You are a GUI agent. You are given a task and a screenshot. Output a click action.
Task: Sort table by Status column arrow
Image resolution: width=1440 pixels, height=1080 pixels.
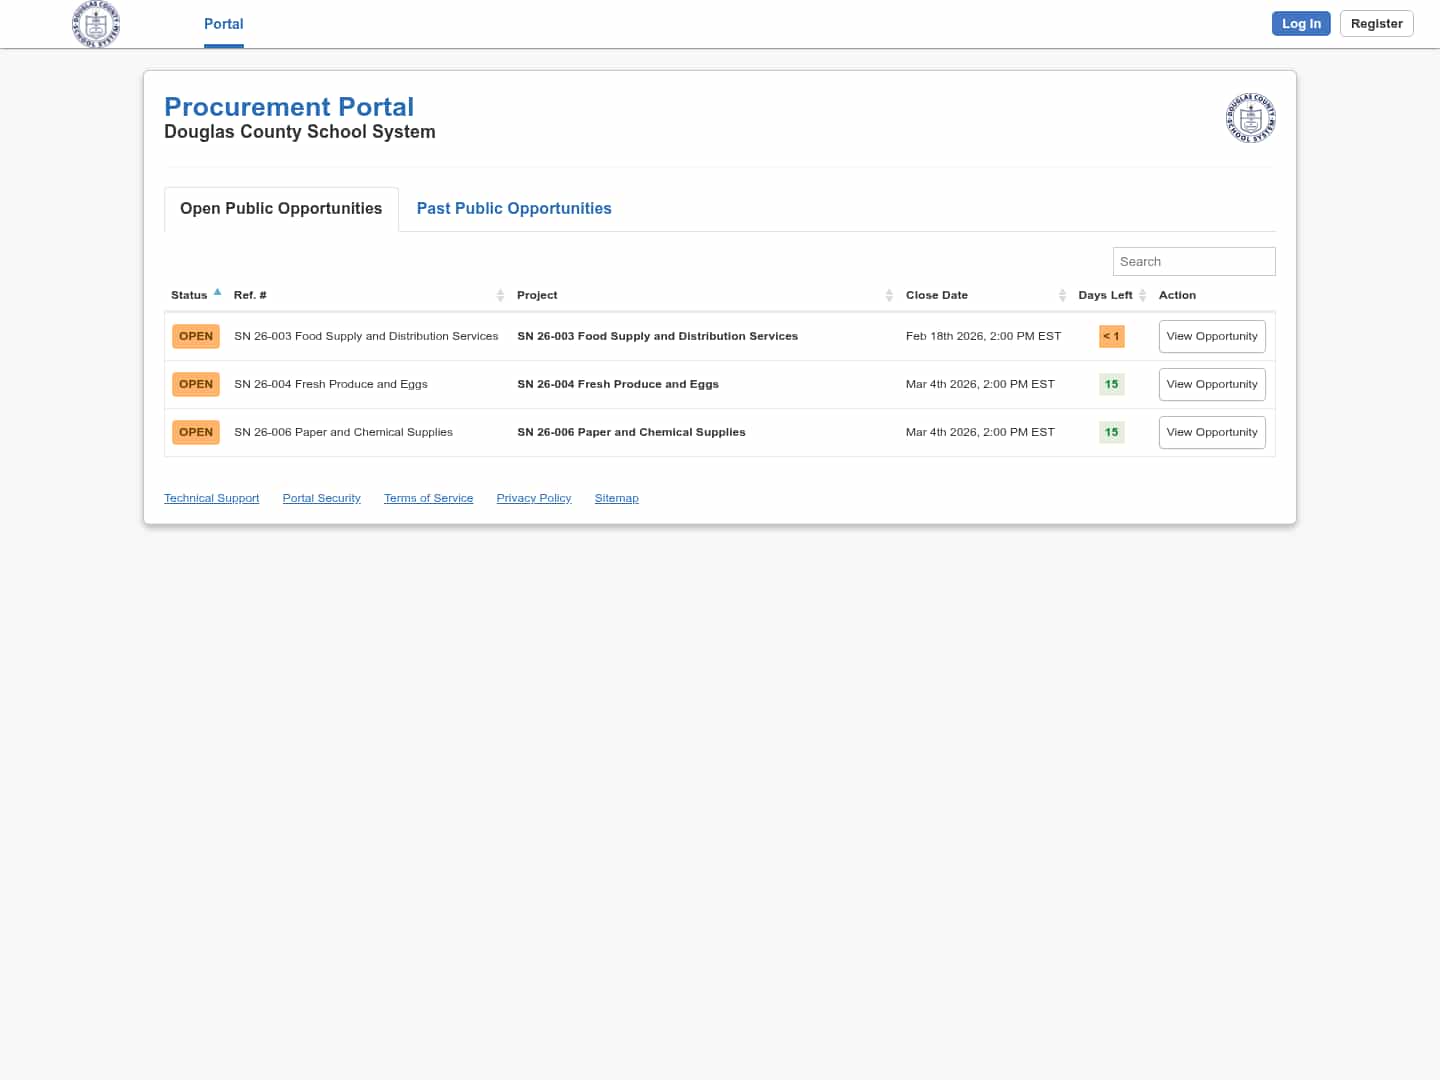coord(217,293)
